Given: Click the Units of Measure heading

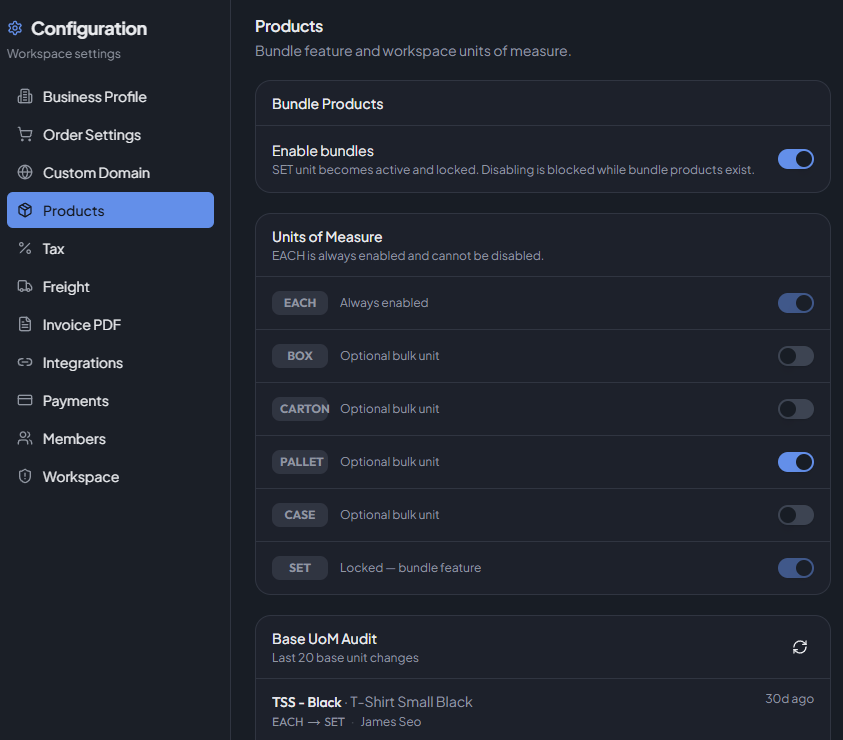Looking at the screenshot, I should pyautogui.click(x=327, y=237).
